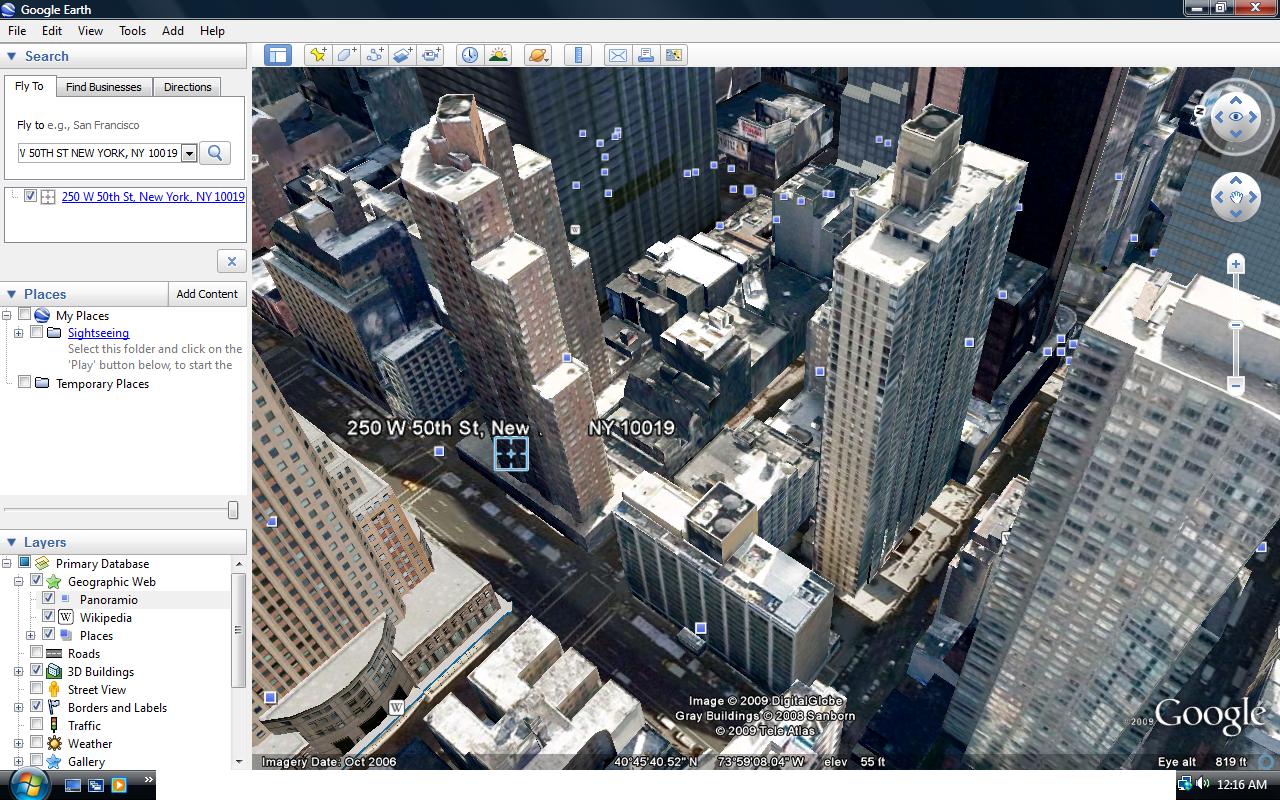Switch to the Directions tab
This screenshot has width=1280, height=800.
[x=188, y=87]
